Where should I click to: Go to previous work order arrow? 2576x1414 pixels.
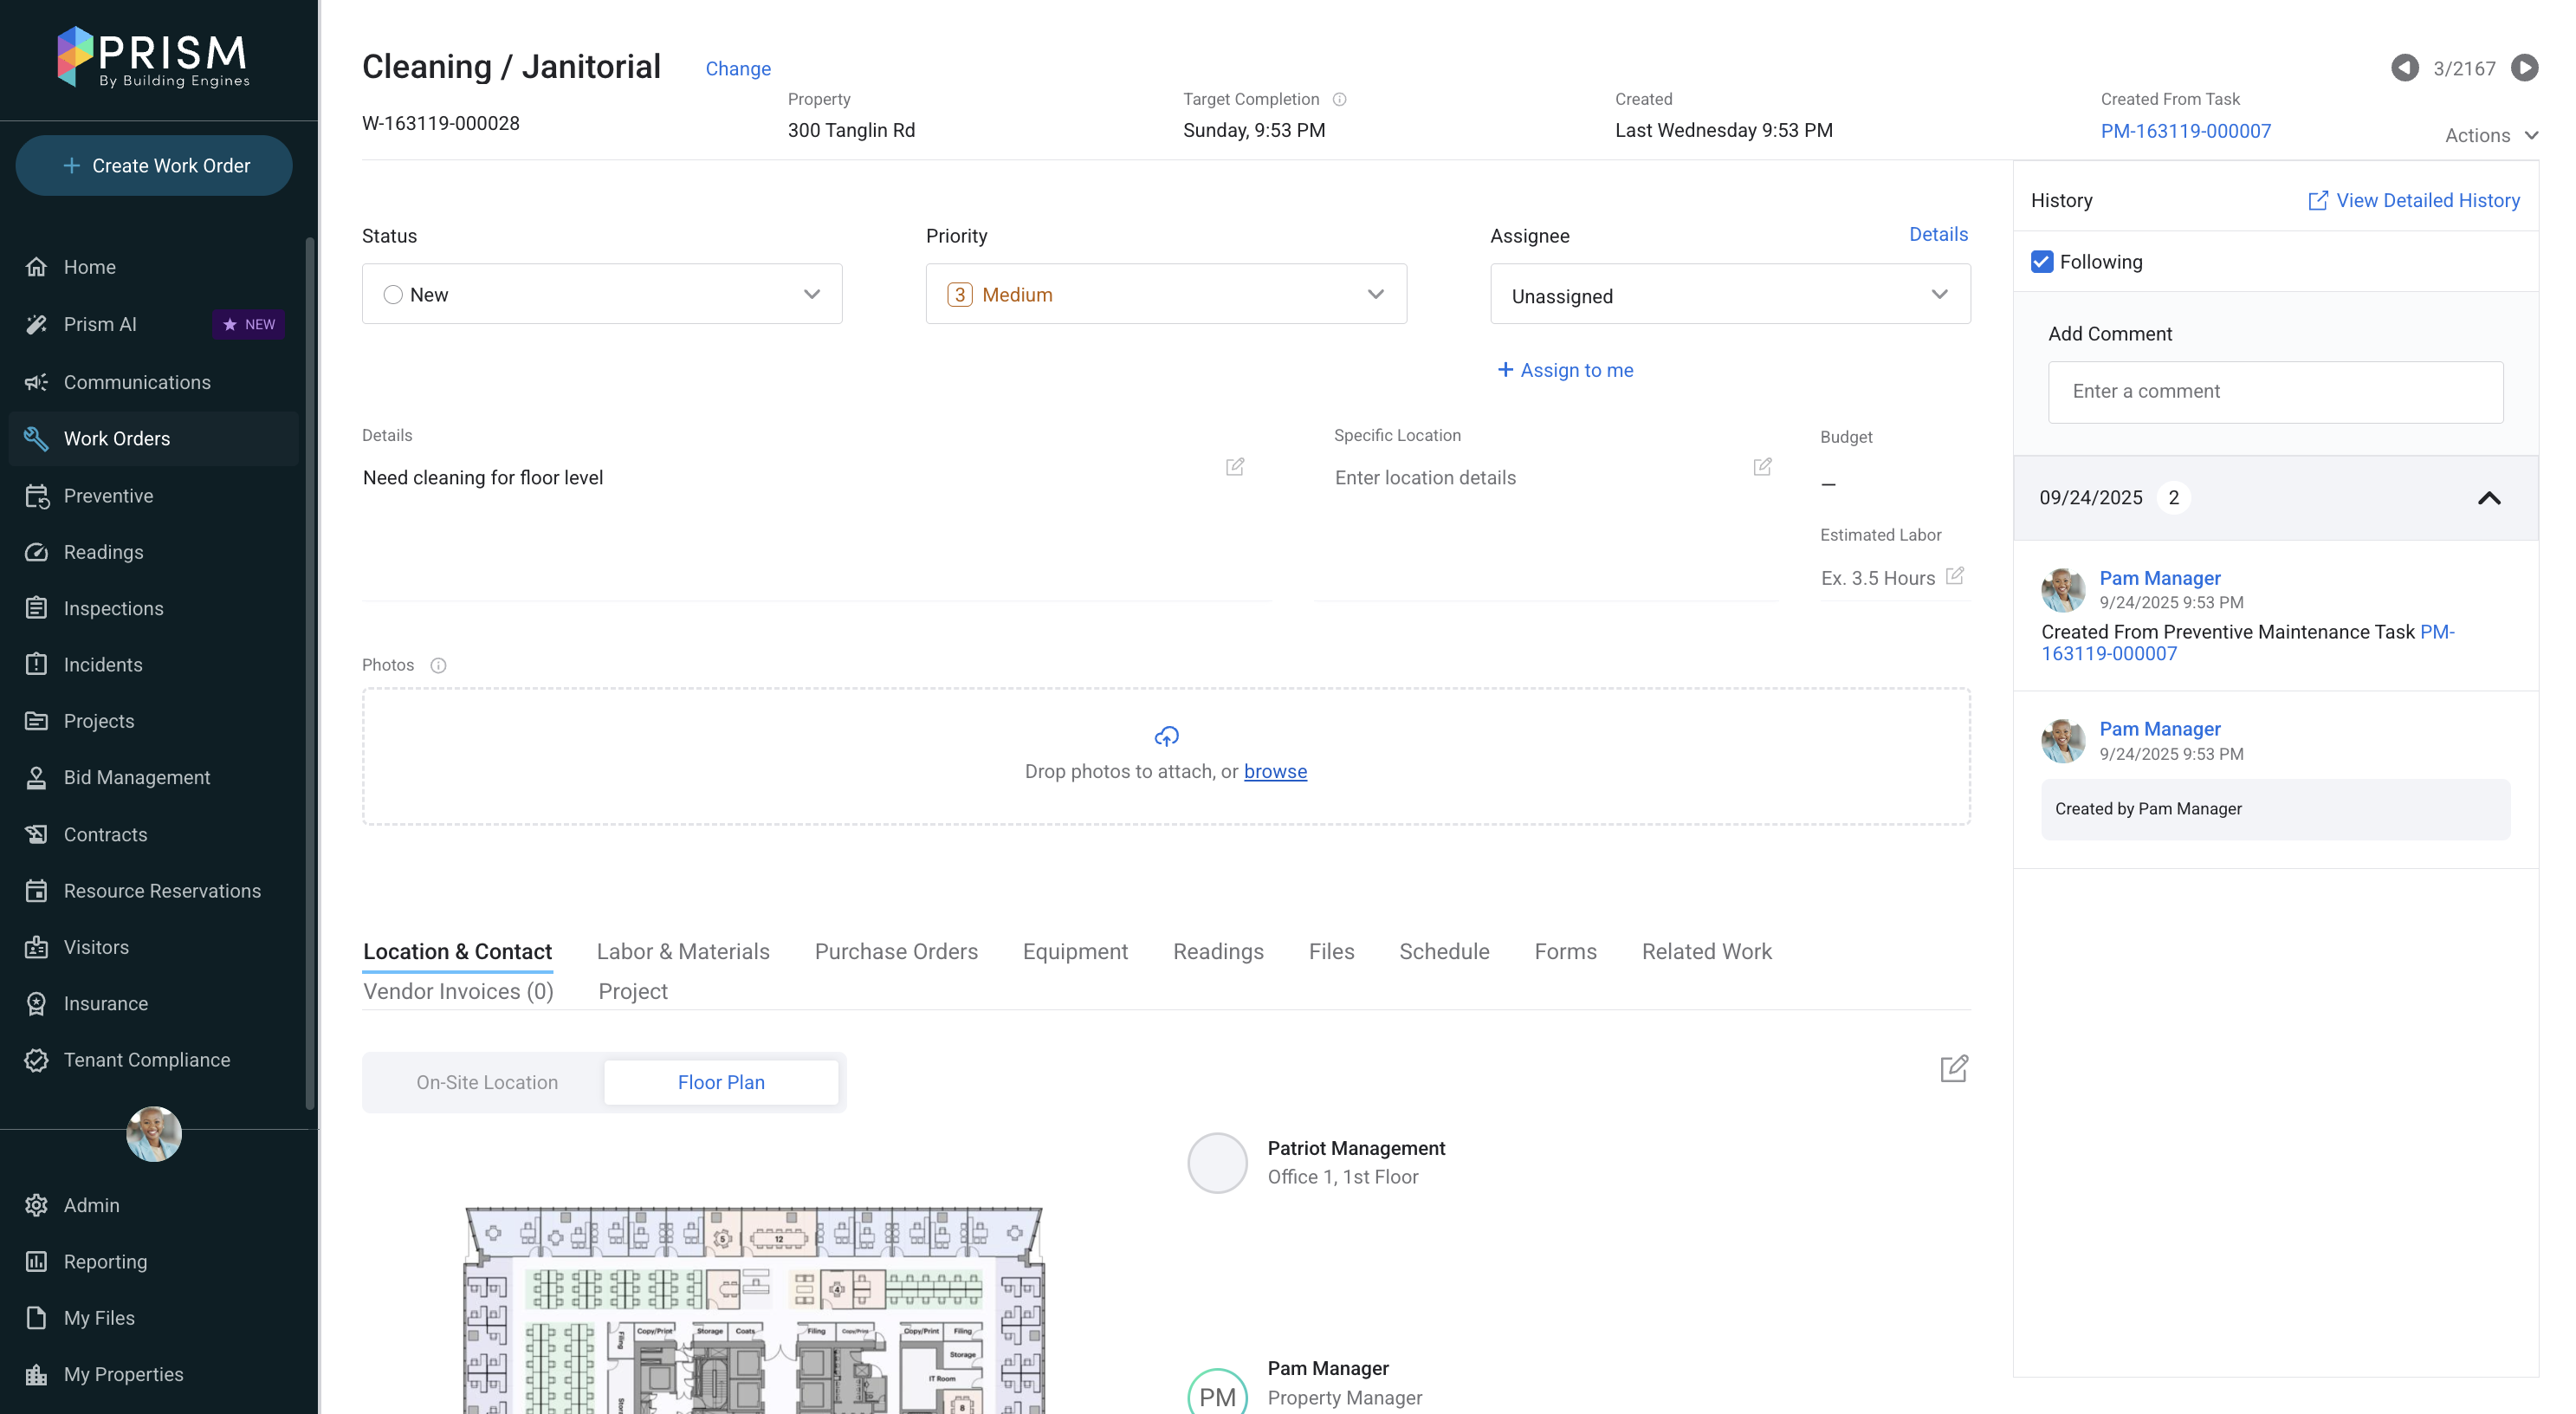2404,68
